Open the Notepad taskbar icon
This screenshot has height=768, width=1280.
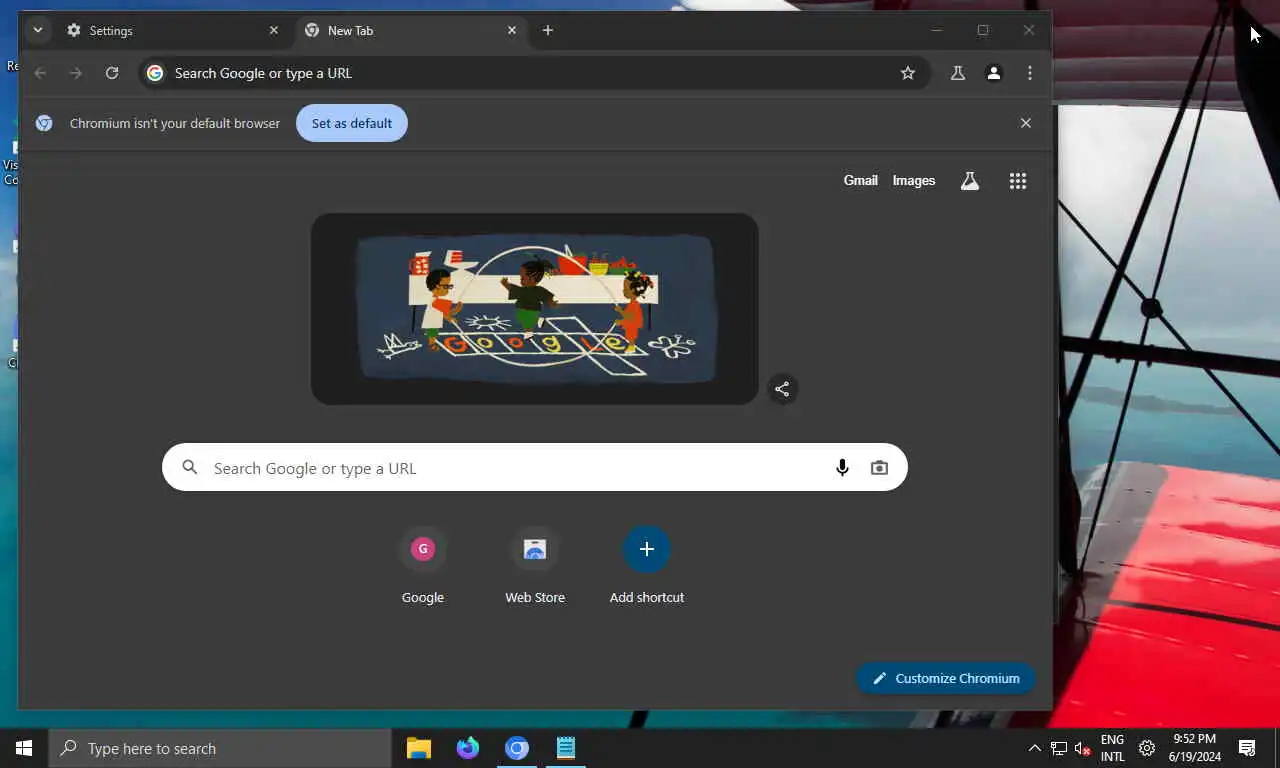566,748
